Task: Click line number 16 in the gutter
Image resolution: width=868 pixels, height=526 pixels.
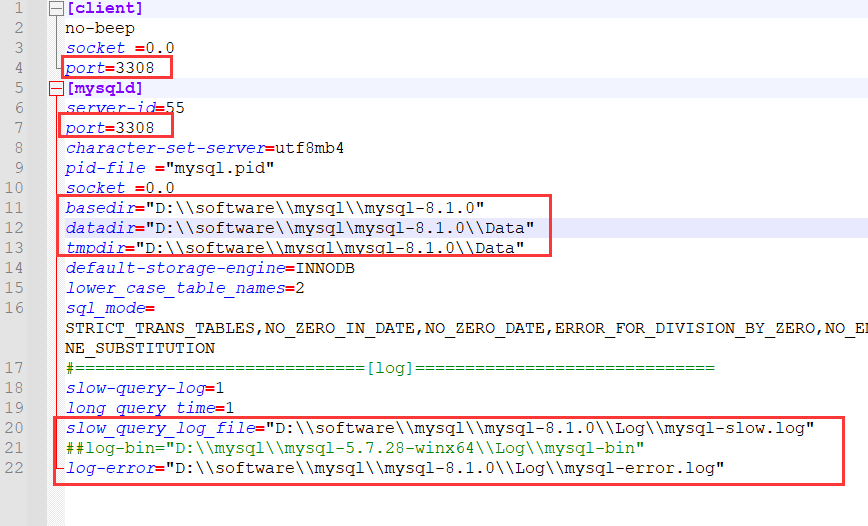Action: click(x=14, y=308)
